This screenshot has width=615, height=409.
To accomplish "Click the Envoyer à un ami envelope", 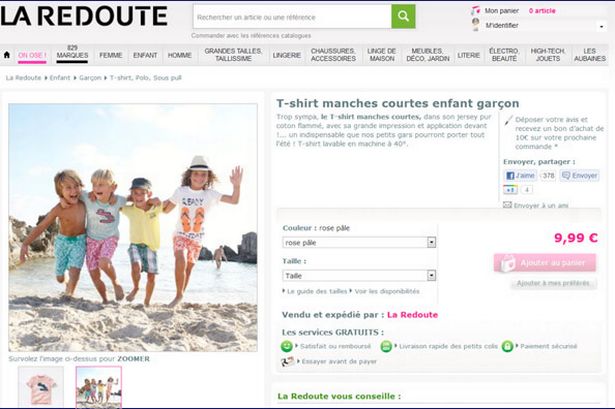I will click(507, 205).
